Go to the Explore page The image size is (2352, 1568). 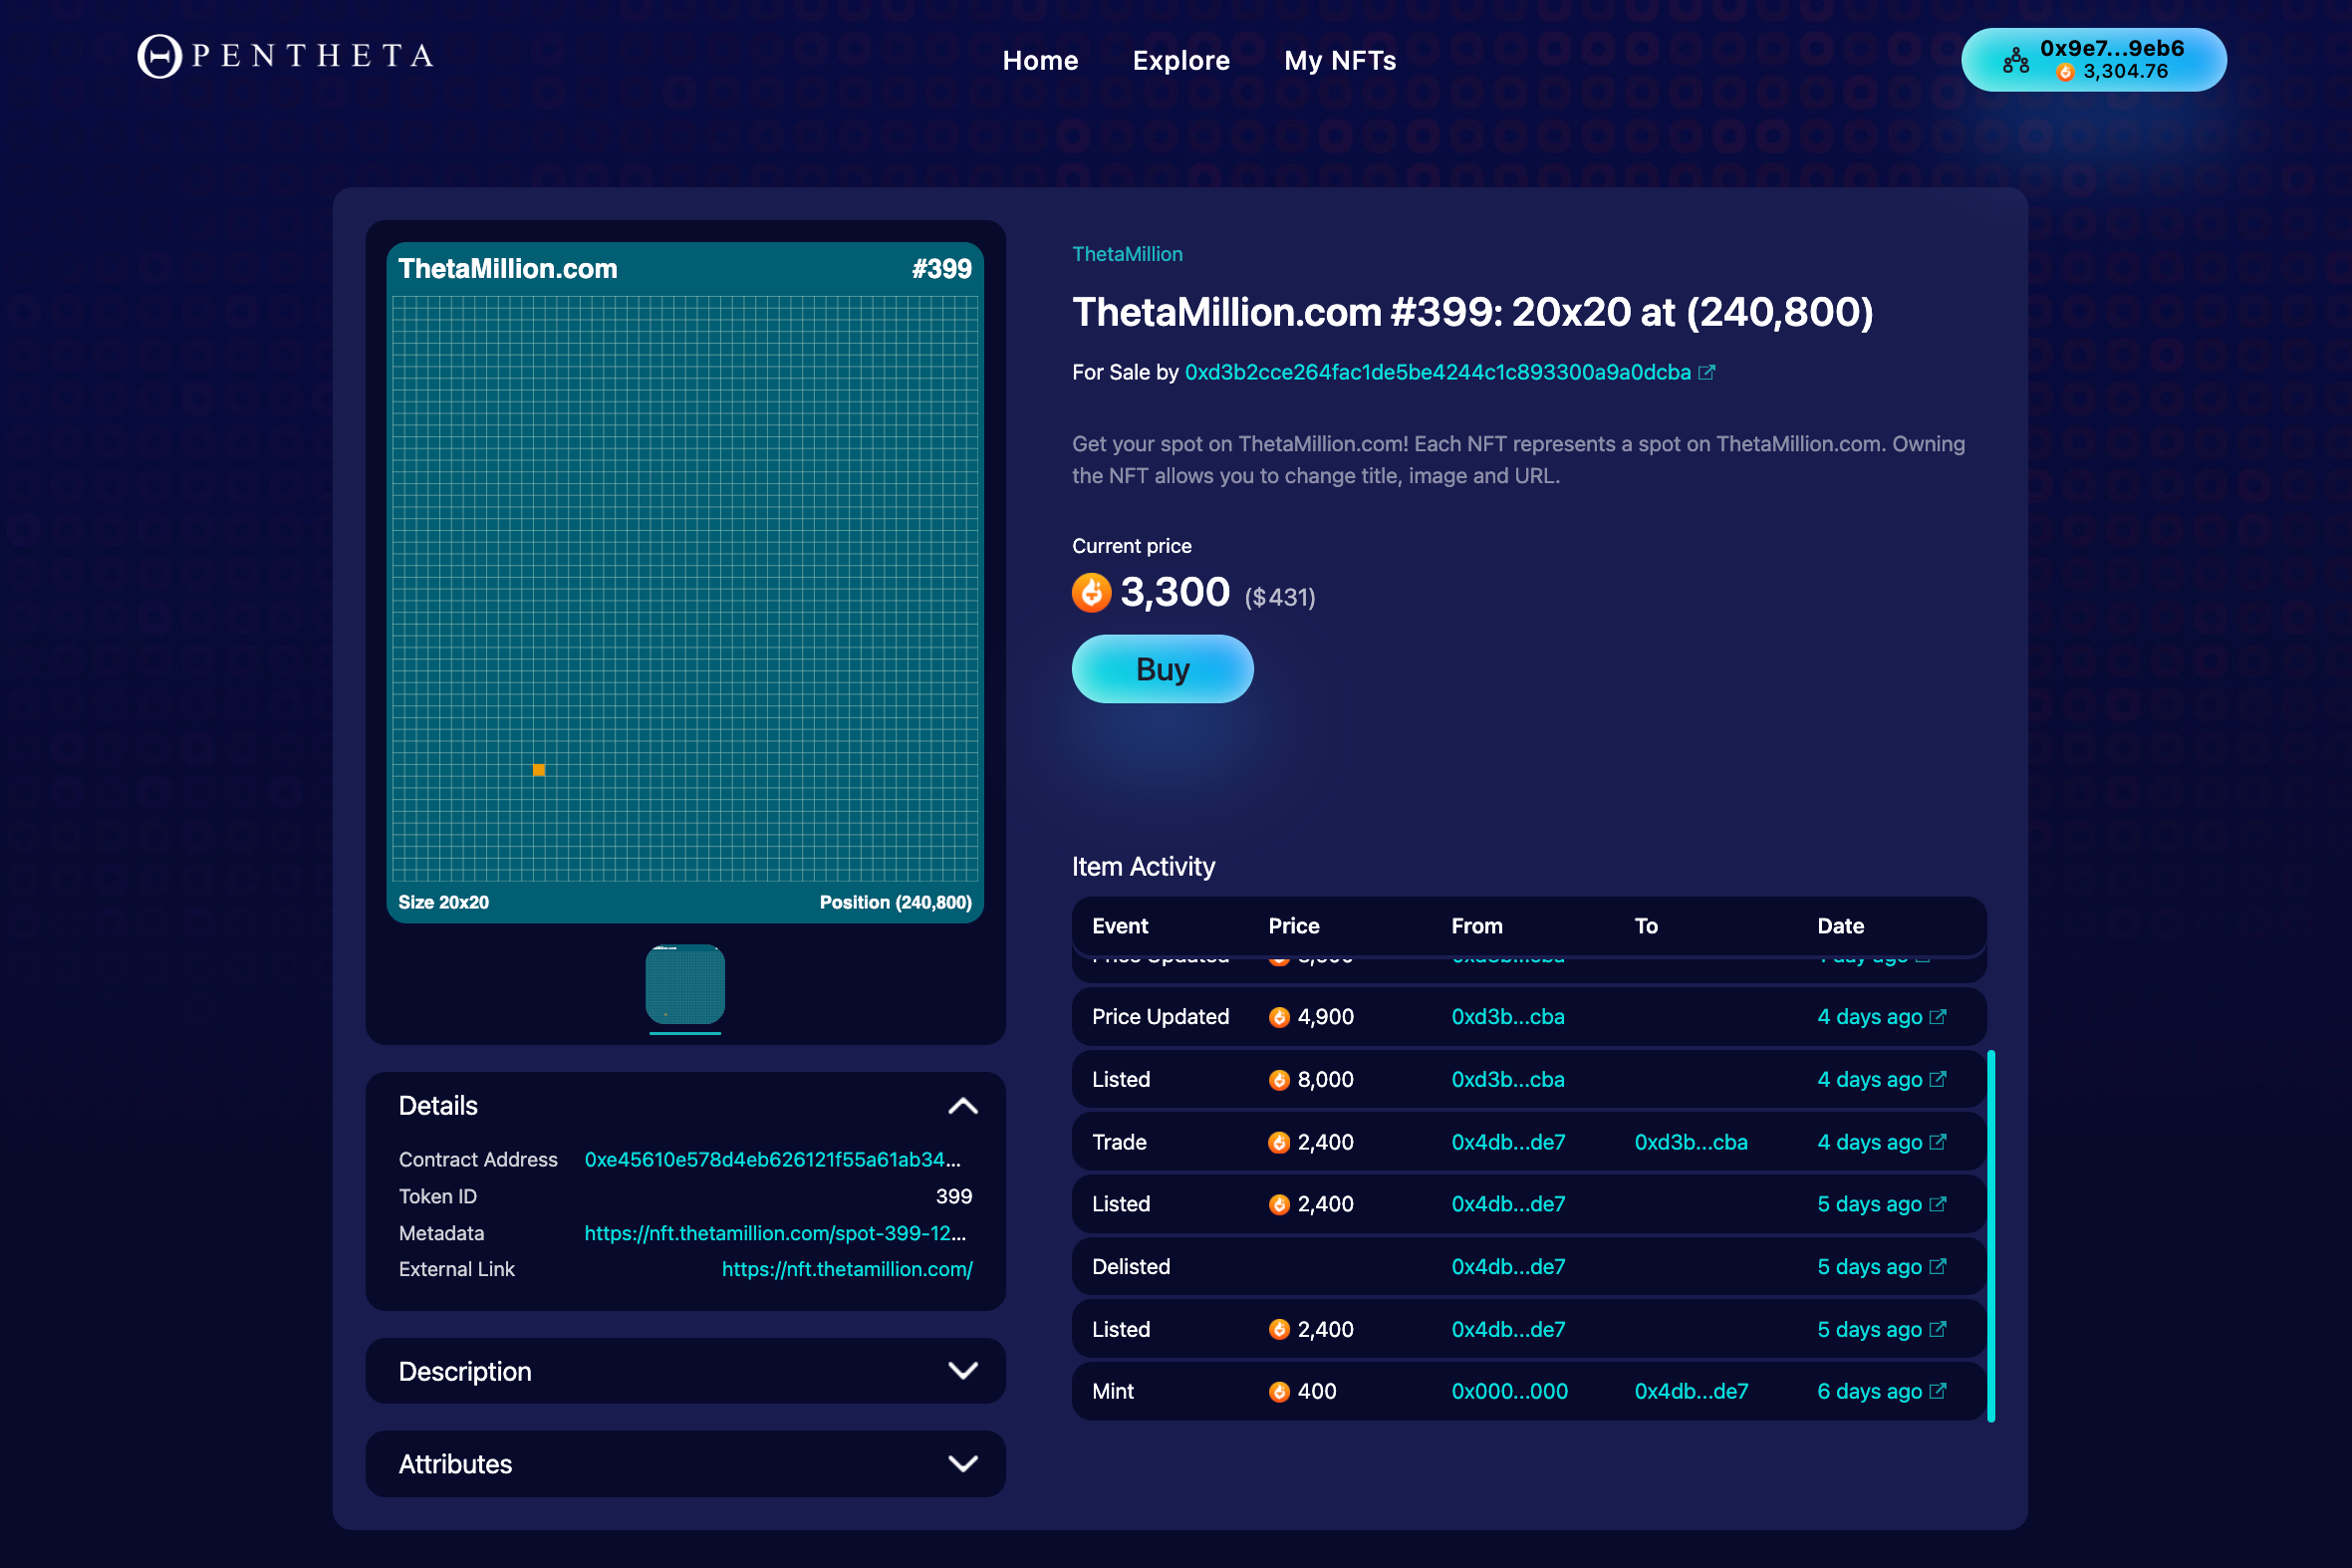[x=1181, y=61]
